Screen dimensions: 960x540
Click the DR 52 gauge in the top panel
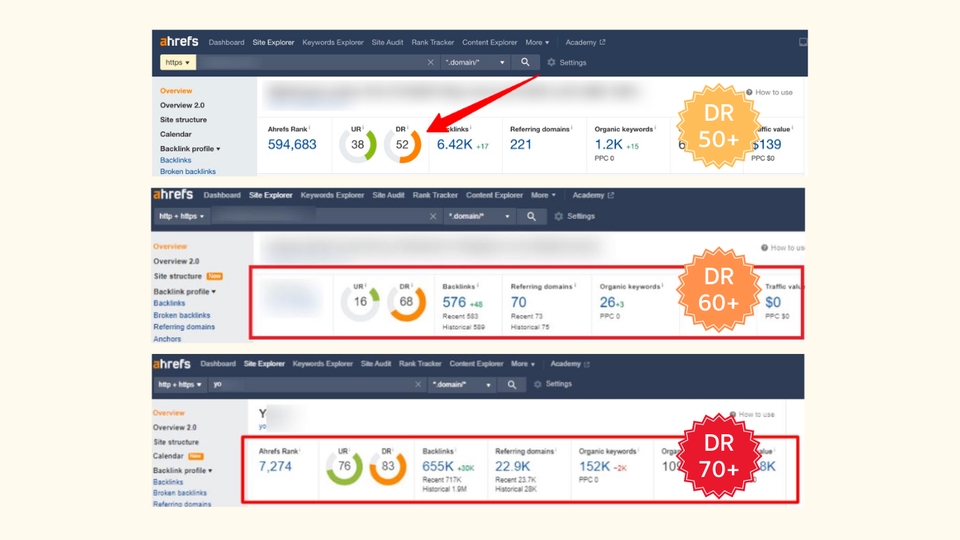coord(402,144)
